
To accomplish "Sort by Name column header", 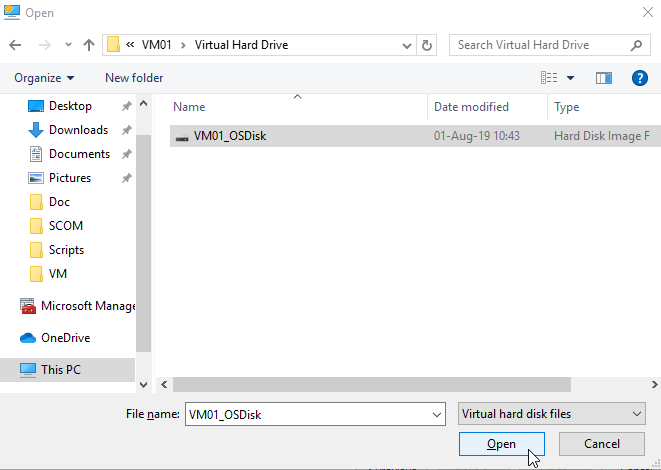I will point(297,107).
